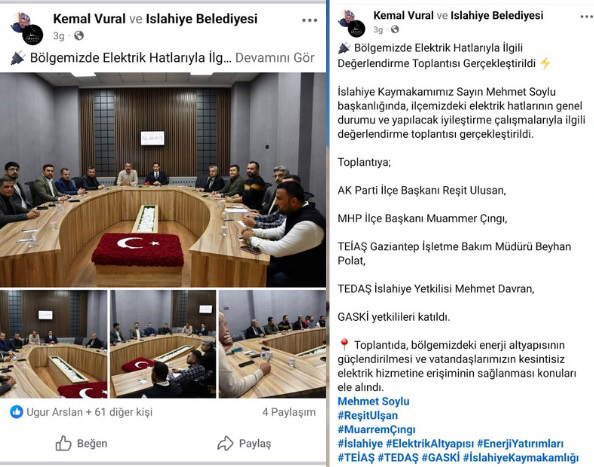This screenshot has width=594, height=467.
Task: View the 4 Paylaşım shares list
Action: [289, 412]
